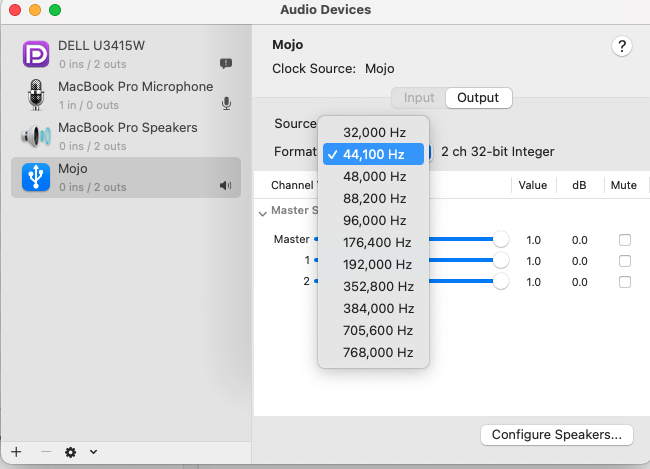650x469 pixels.
Task: Select the MacBook Pro Microphone icon
Action: coord(36,95)
